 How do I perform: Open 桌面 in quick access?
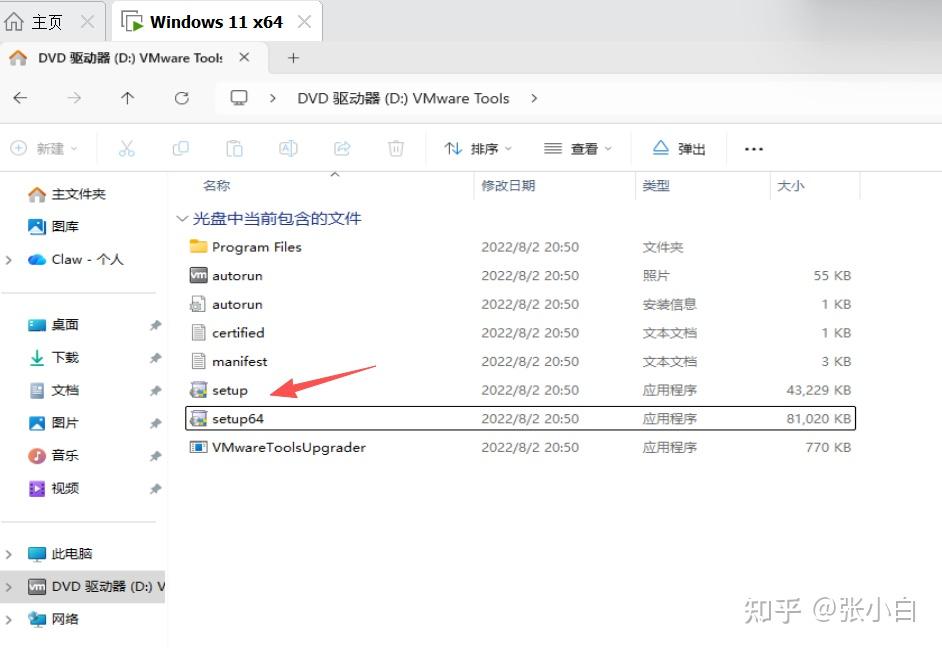pos(54,325)
